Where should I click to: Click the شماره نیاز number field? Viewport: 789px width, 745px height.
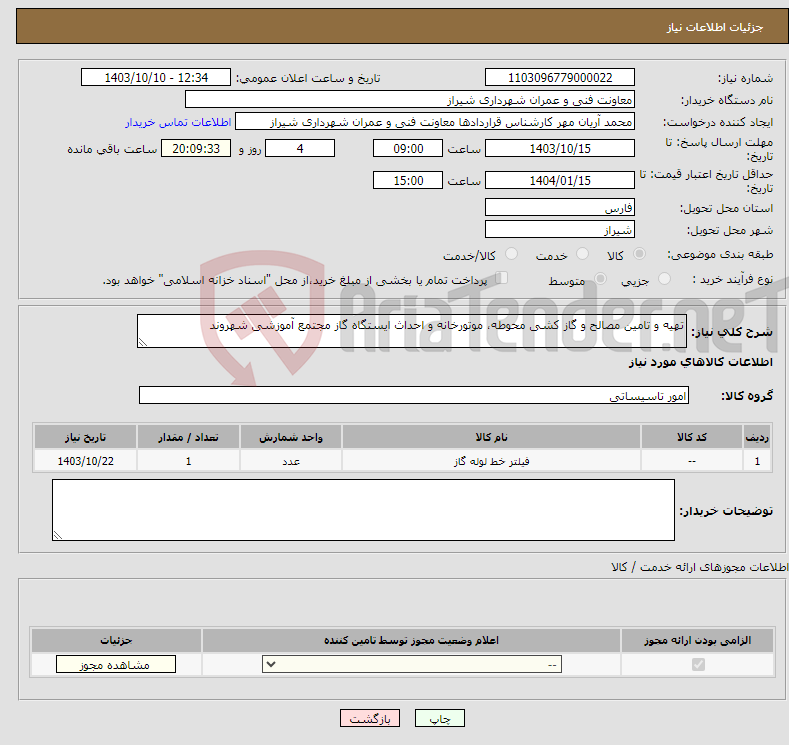560,77
